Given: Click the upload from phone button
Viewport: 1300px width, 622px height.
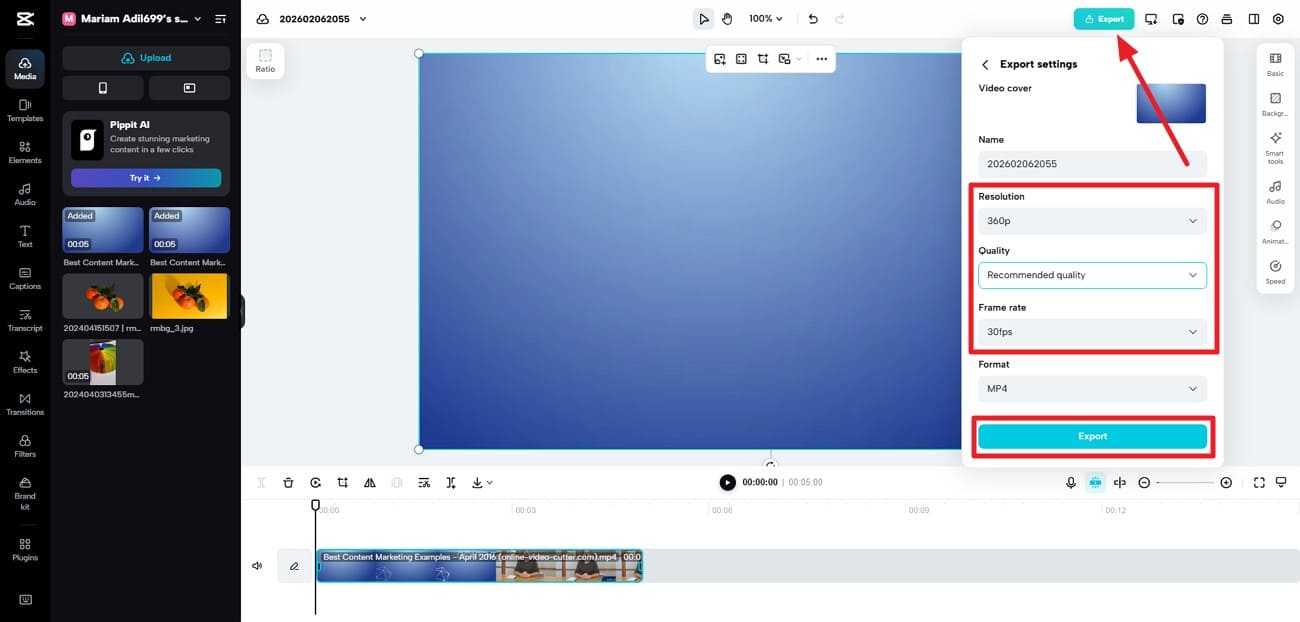Looking at the screenshot, I should [x=103, y=88].
